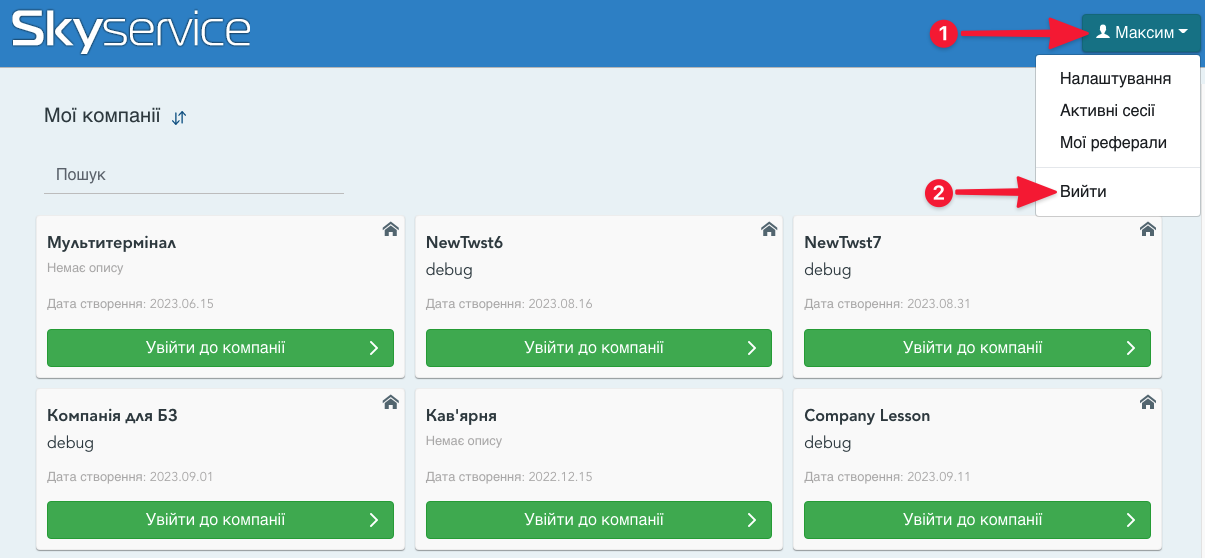Click the Пошук search field

point(194,175)
